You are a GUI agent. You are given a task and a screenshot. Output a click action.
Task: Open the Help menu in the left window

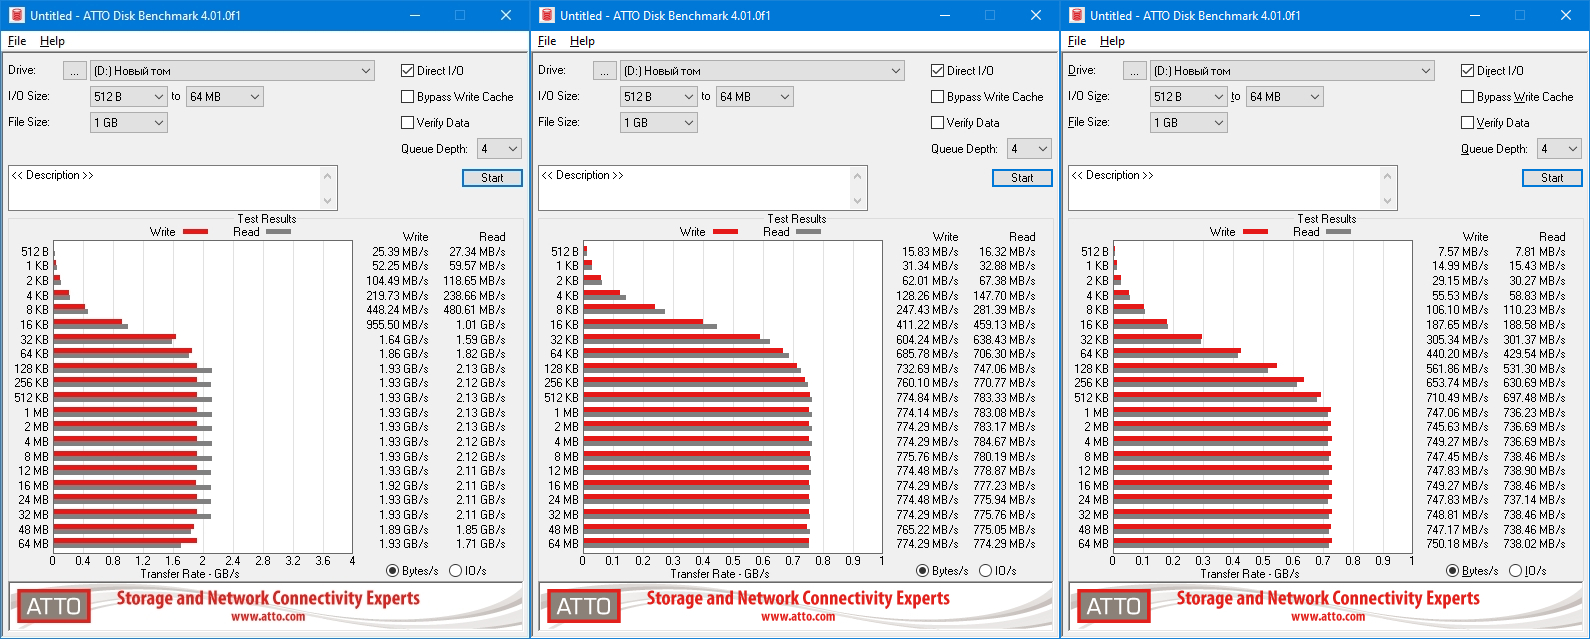pos(52,41)
